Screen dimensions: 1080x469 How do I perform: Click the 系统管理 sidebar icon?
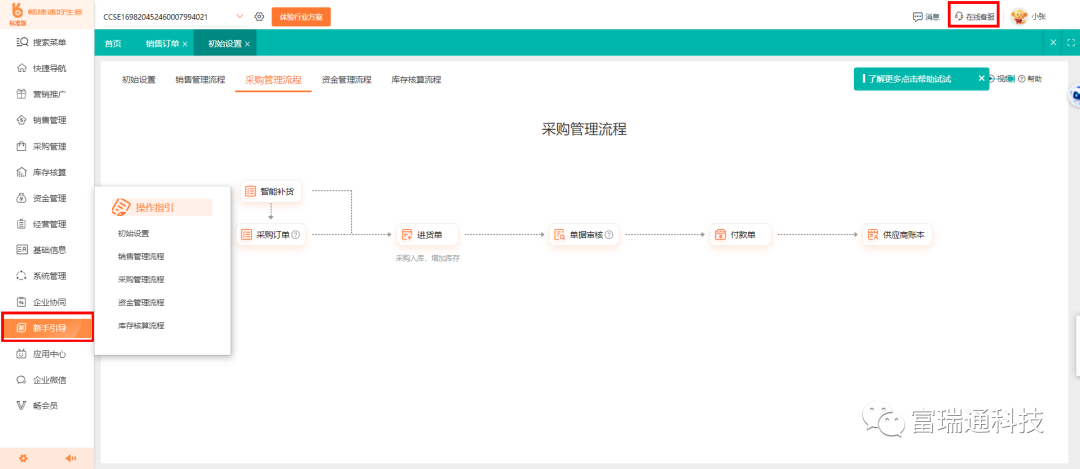tap(21, 275)
